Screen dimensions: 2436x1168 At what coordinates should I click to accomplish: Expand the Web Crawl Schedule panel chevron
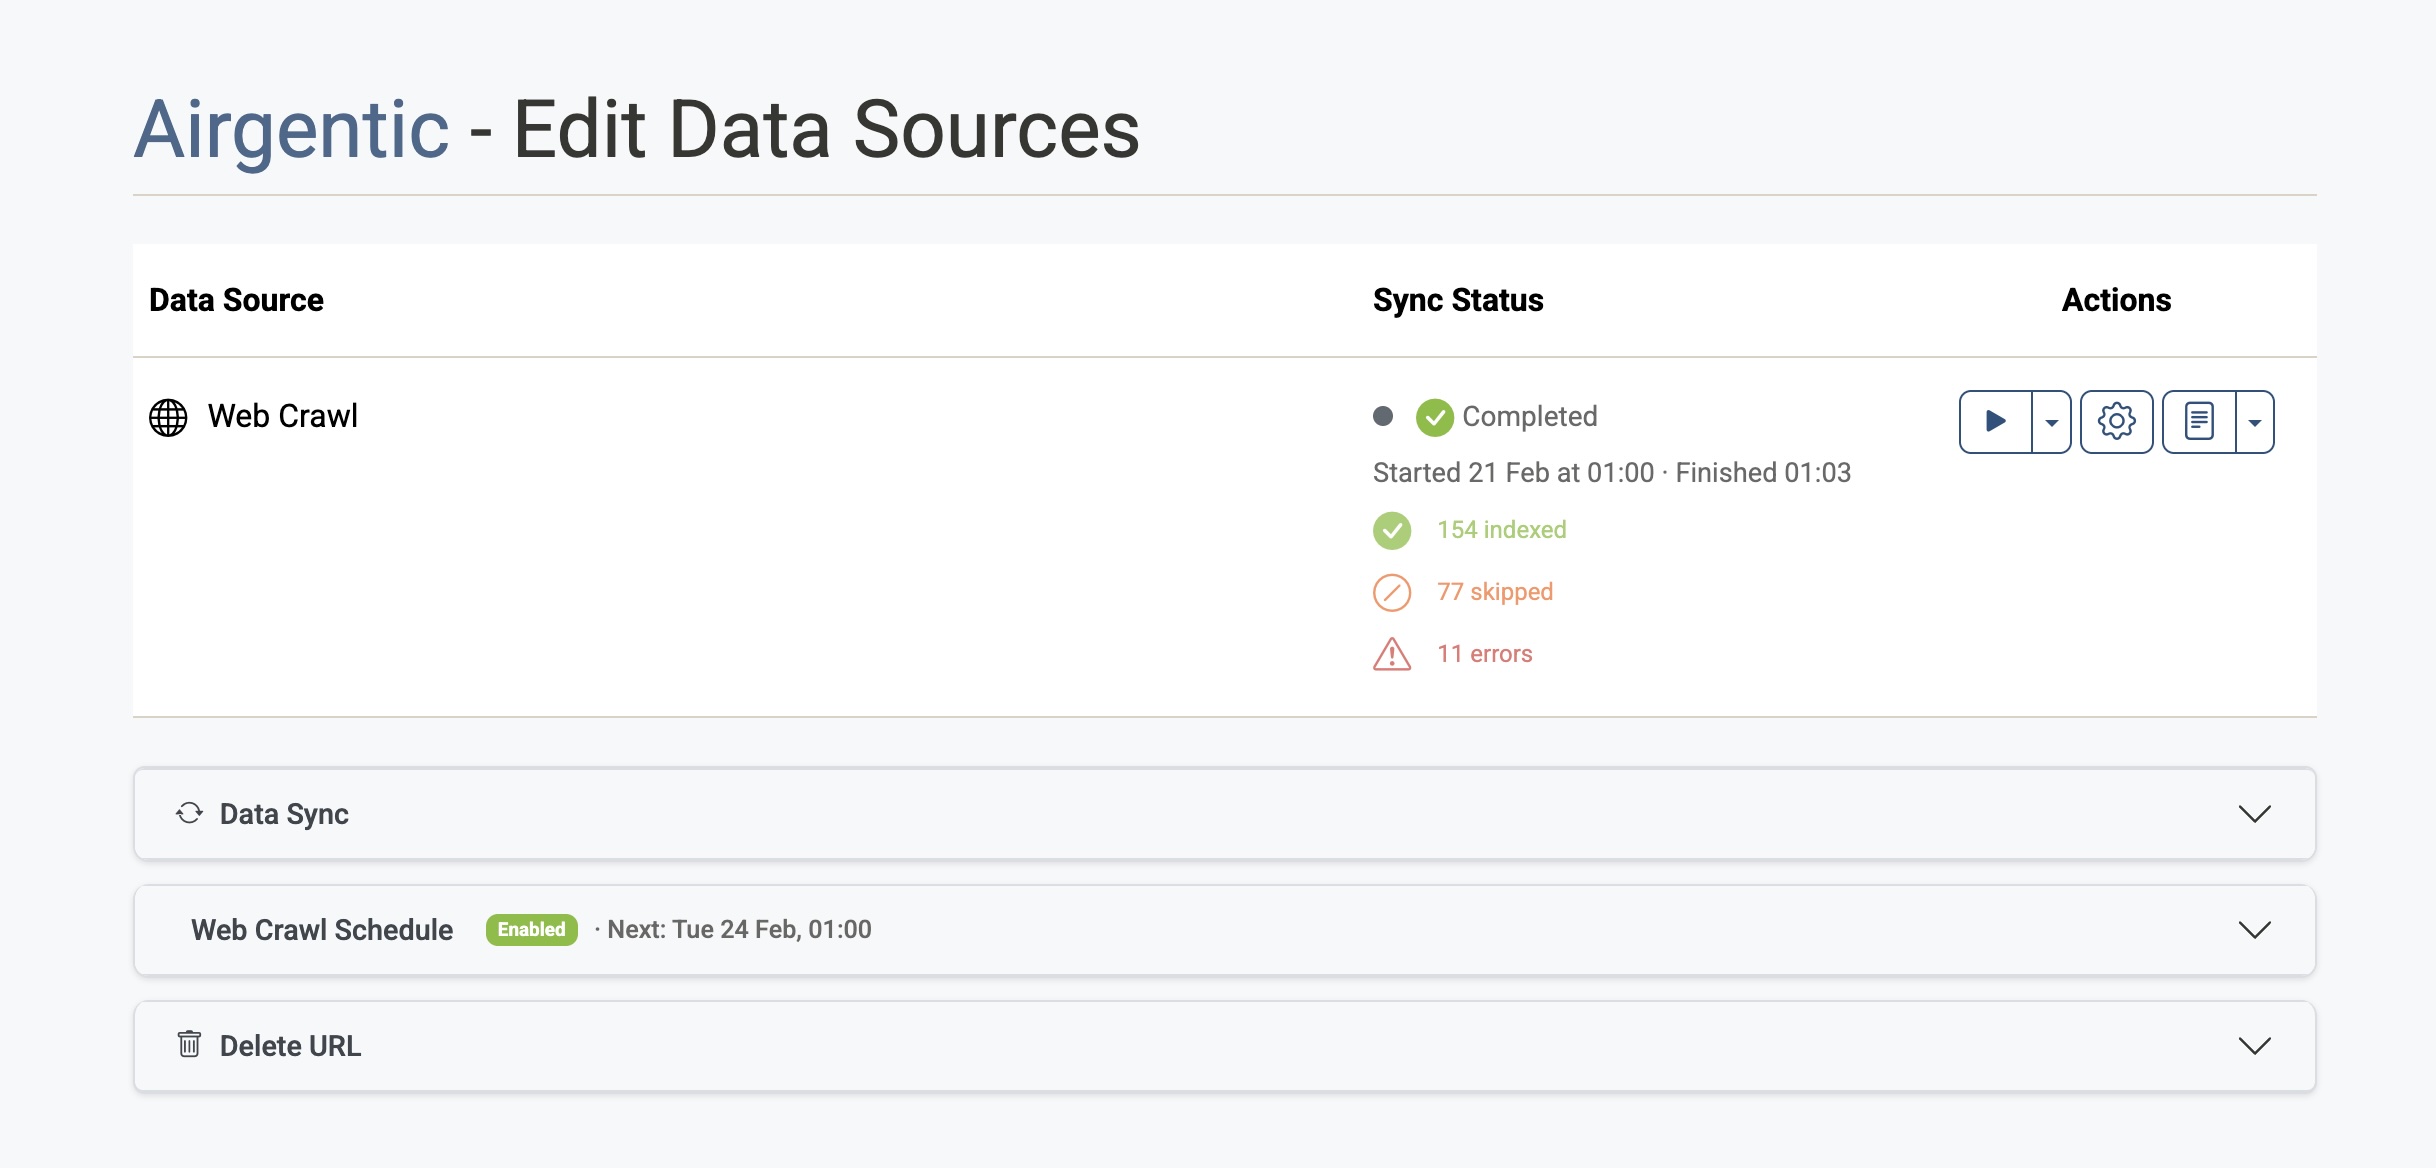[x=2254, y=930]
